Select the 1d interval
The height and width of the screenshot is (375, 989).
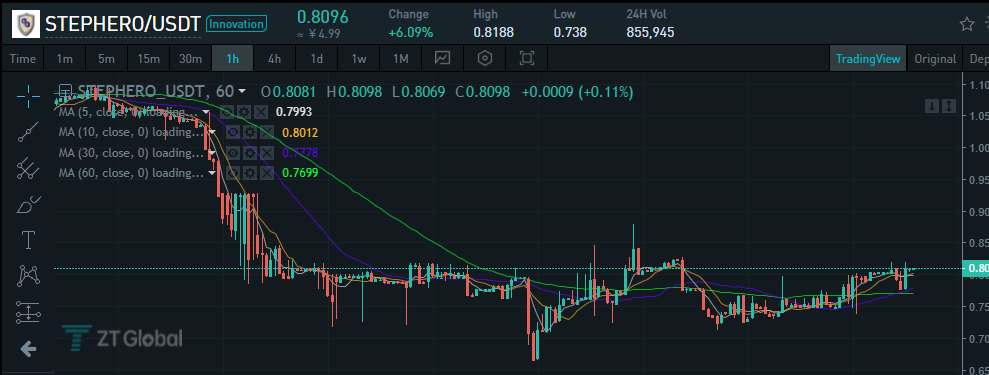pyautogui.click(x=317, y=59)
